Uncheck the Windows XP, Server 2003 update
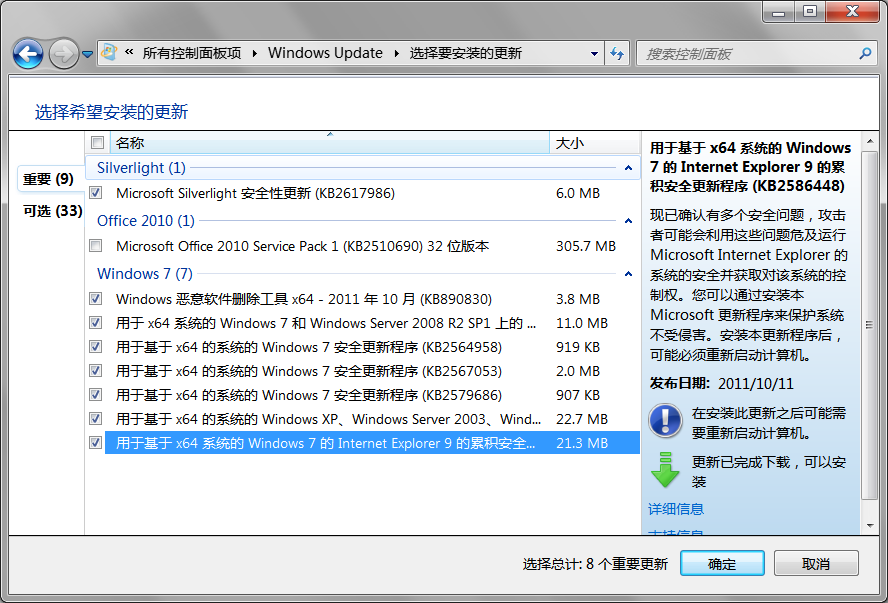 pyautogui.click(x=96, y=419)
